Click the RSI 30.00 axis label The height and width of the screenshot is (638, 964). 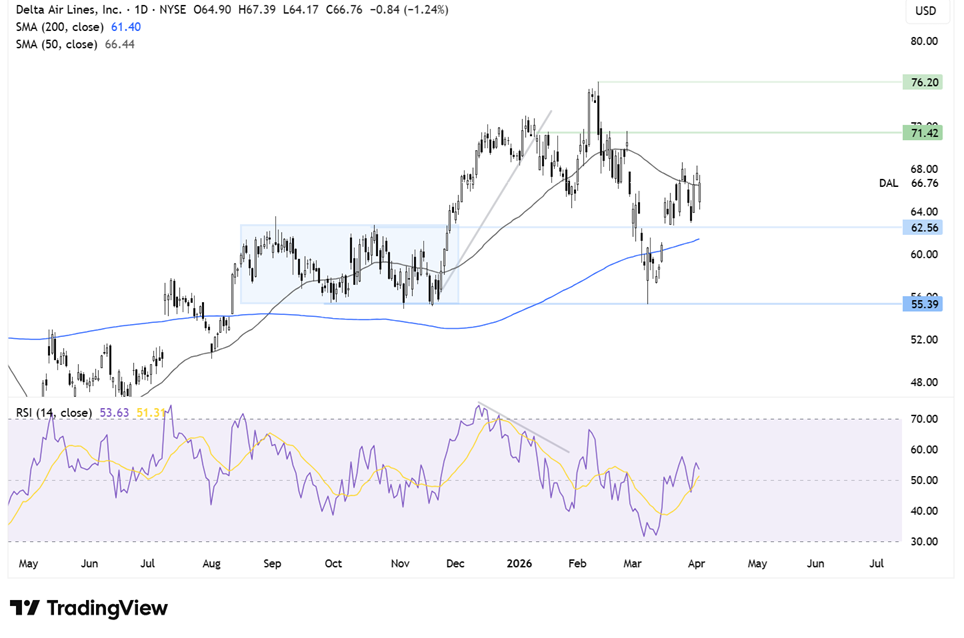[x=925, y=542]
